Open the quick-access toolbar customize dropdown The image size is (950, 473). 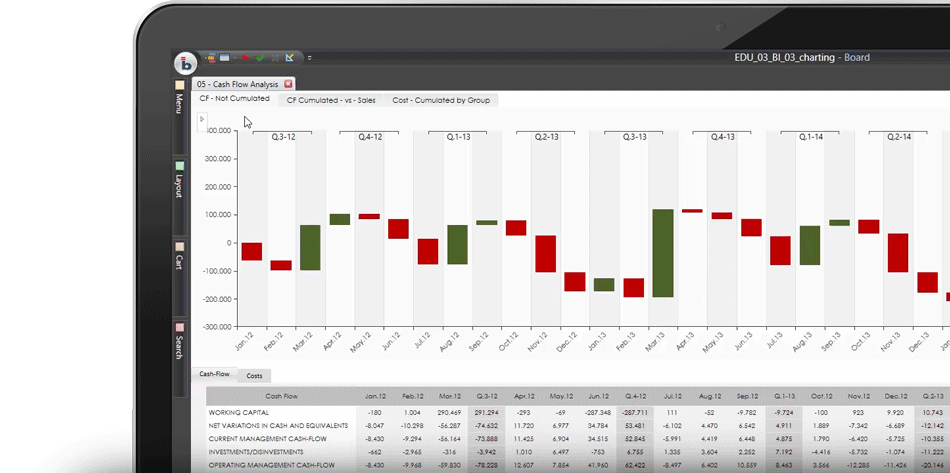(x=309, y=58)
